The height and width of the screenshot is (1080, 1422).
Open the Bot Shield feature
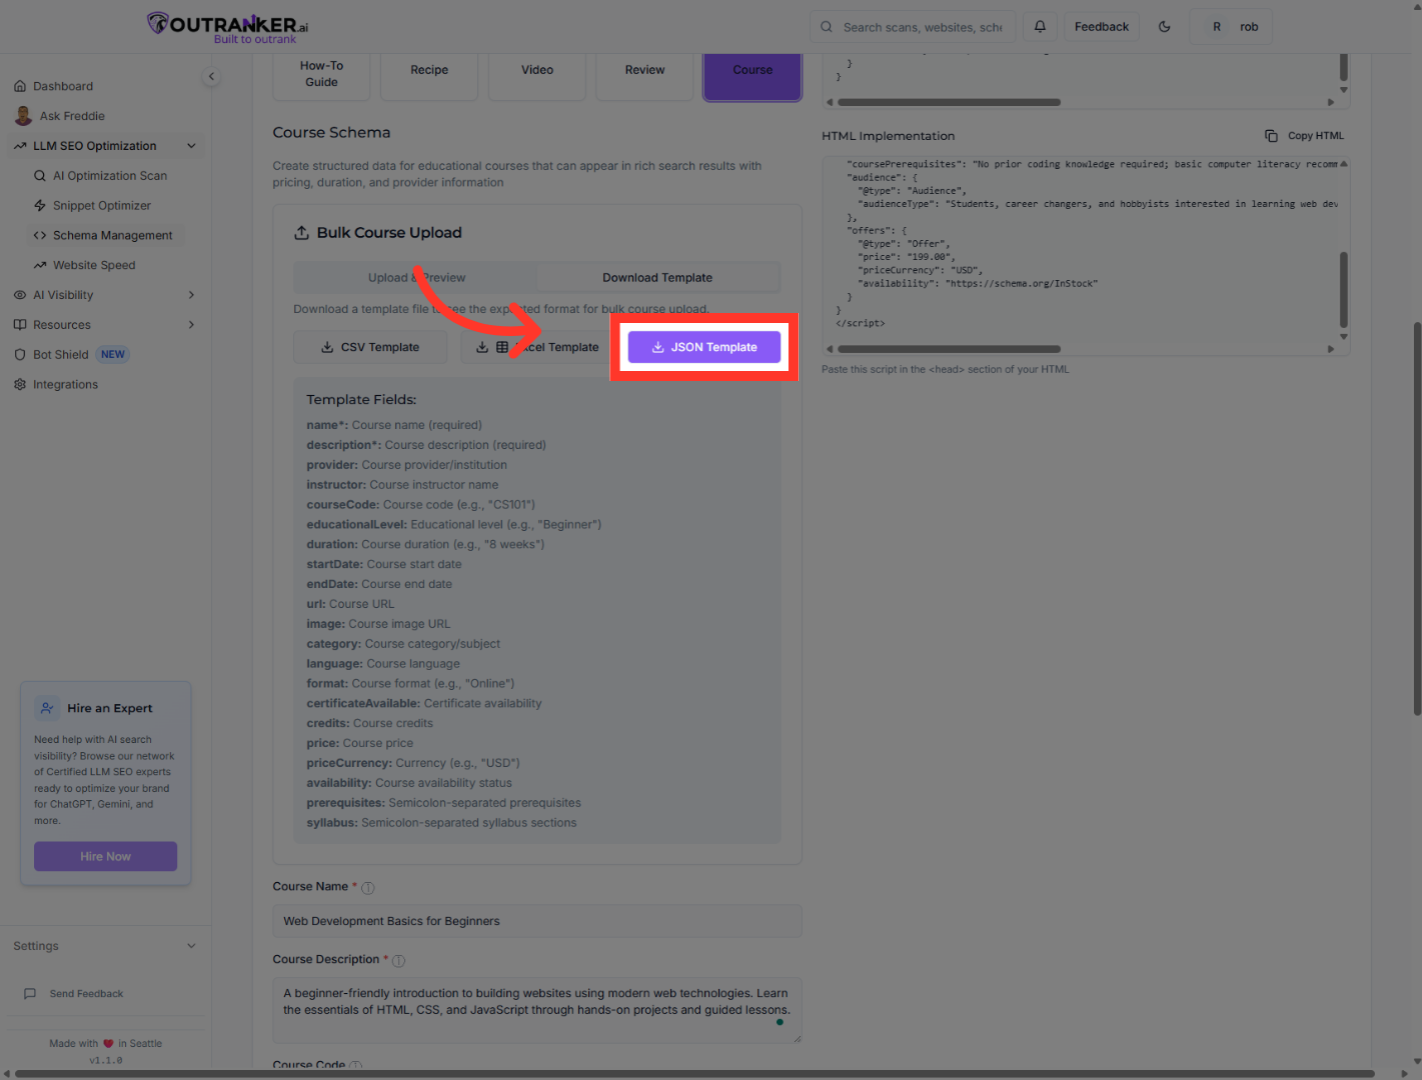pos(60,354)
